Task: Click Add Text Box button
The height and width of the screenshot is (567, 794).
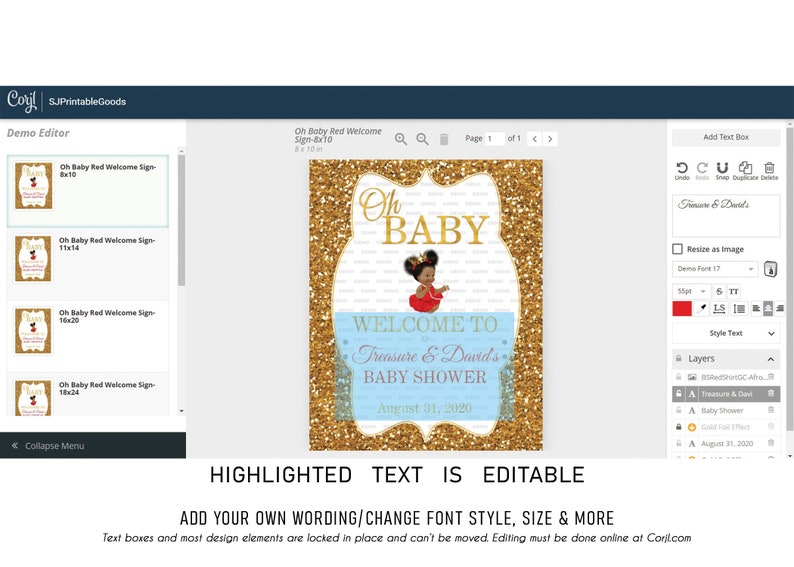Action: pos(726,137)
